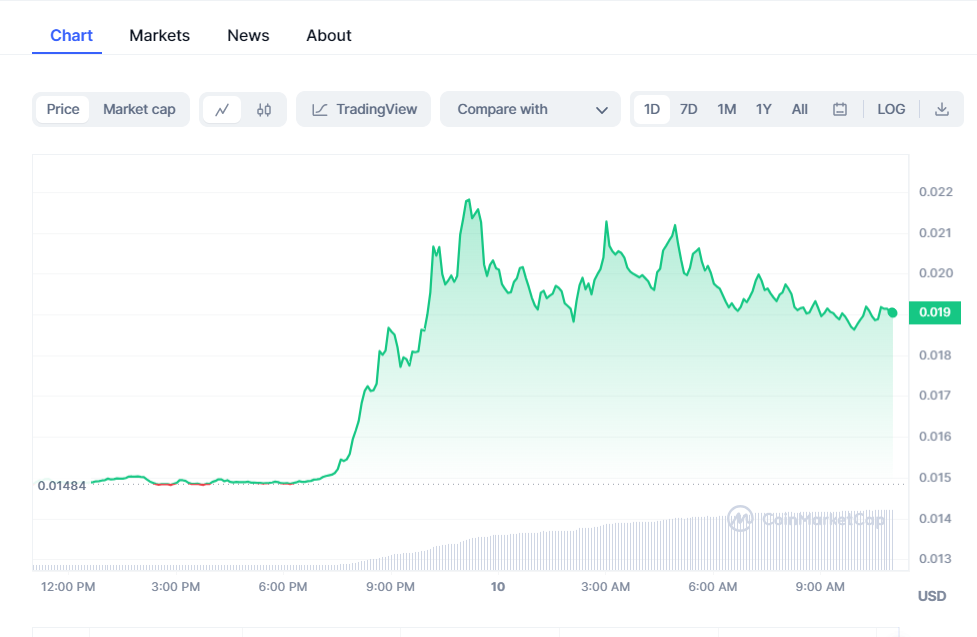The height and width of the screenshot is (637, 977).
Task: Open the custom date range calendar
Action: [x=840, y=109]
